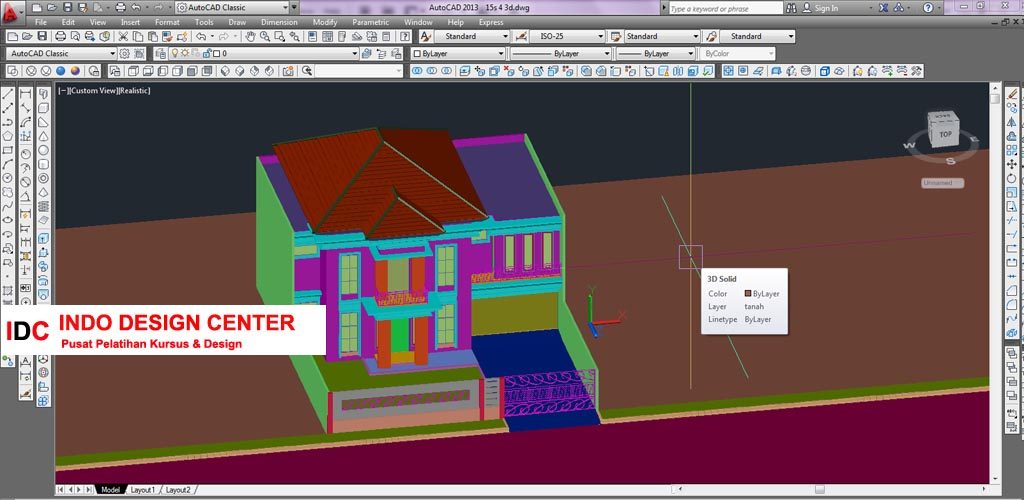Click TOP face of ViewCube

tap(945, 133)
